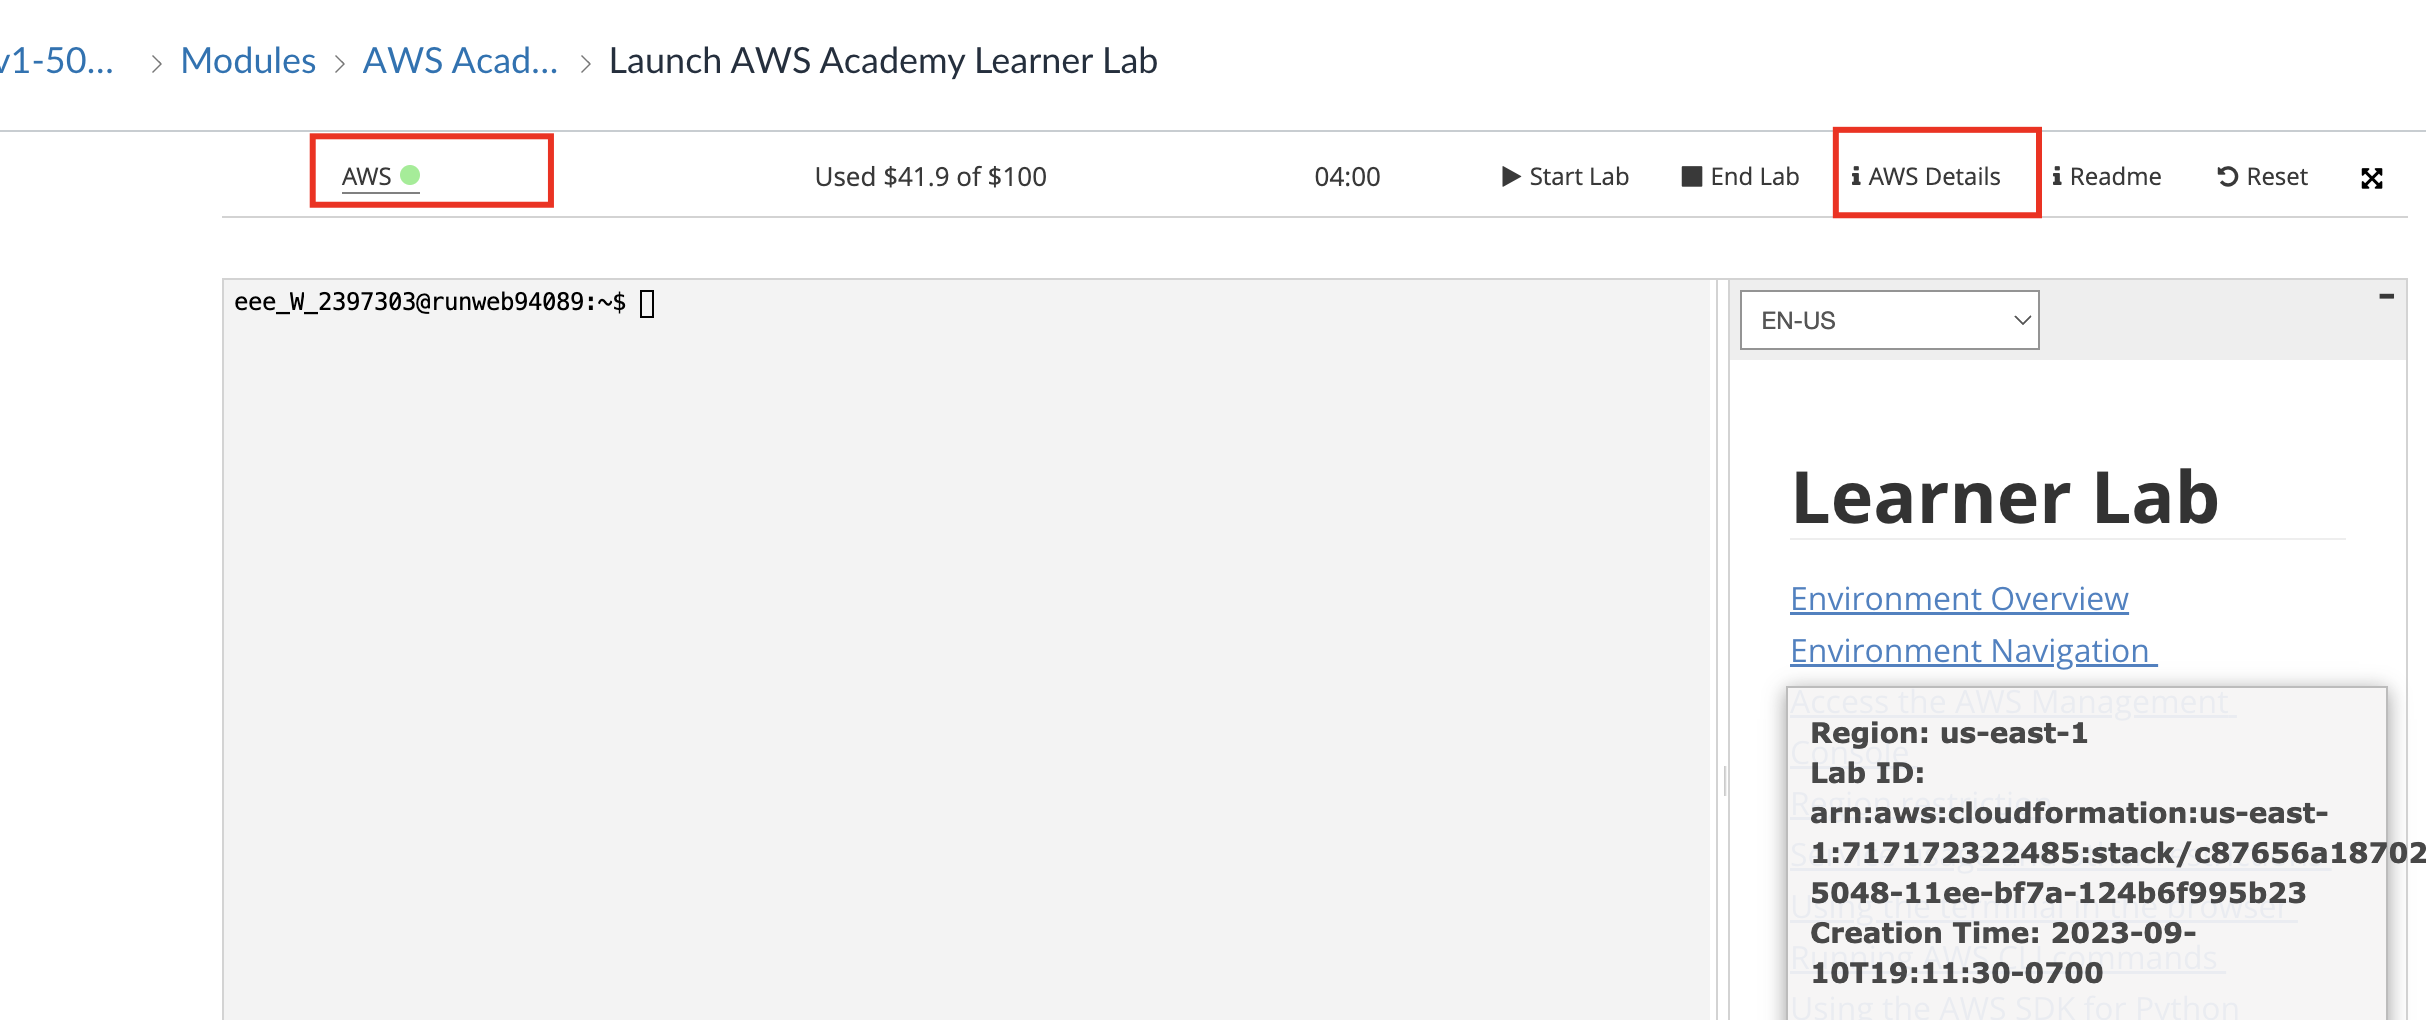Open the Environment Navigation link
This screenshot has width=2426, height=1020.
1969,650
